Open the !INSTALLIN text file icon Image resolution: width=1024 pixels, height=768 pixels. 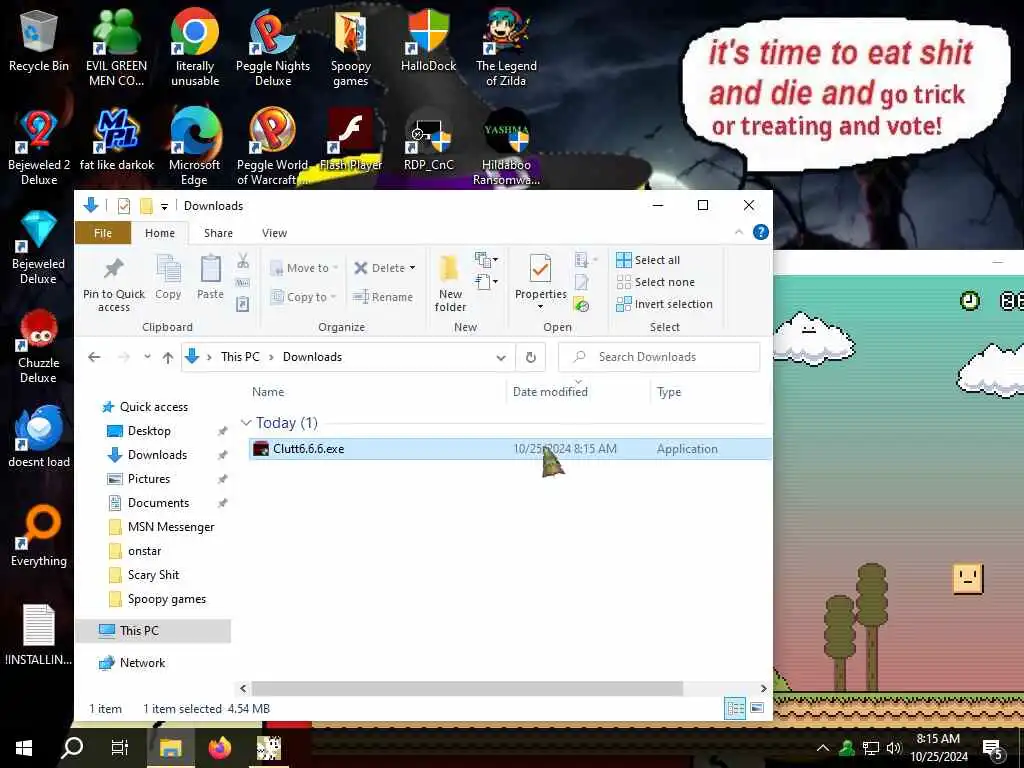click(x=39, y=635)
